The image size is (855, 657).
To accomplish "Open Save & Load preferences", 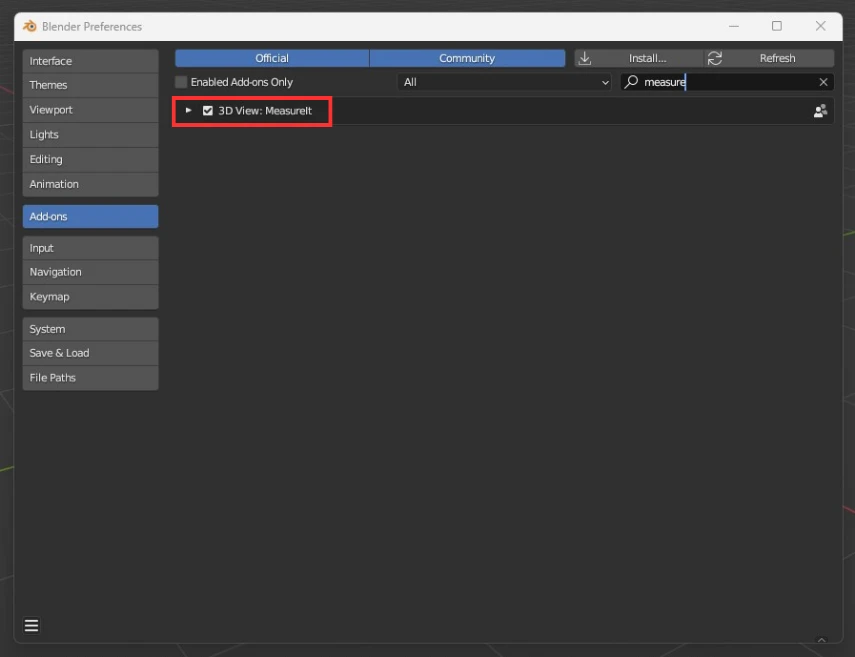I will point(91,353).
